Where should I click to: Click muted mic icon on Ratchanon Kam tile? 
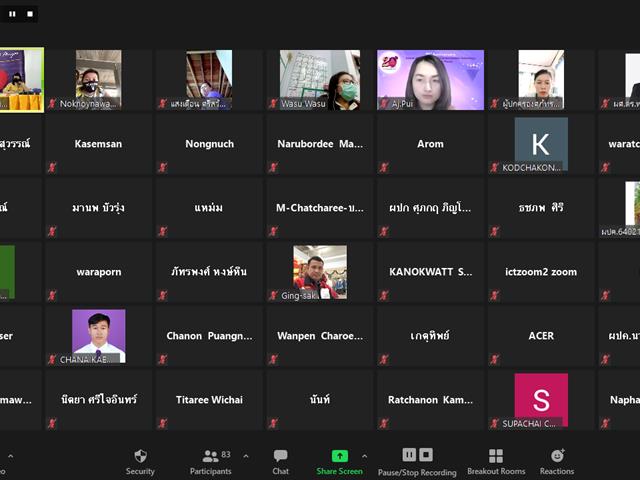pyautogui.click(x=384, y=423)
